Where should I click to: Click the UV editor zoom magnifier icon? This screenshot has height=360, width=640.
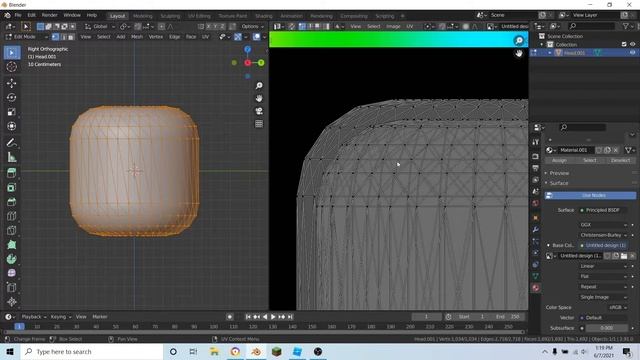point(519,40)
